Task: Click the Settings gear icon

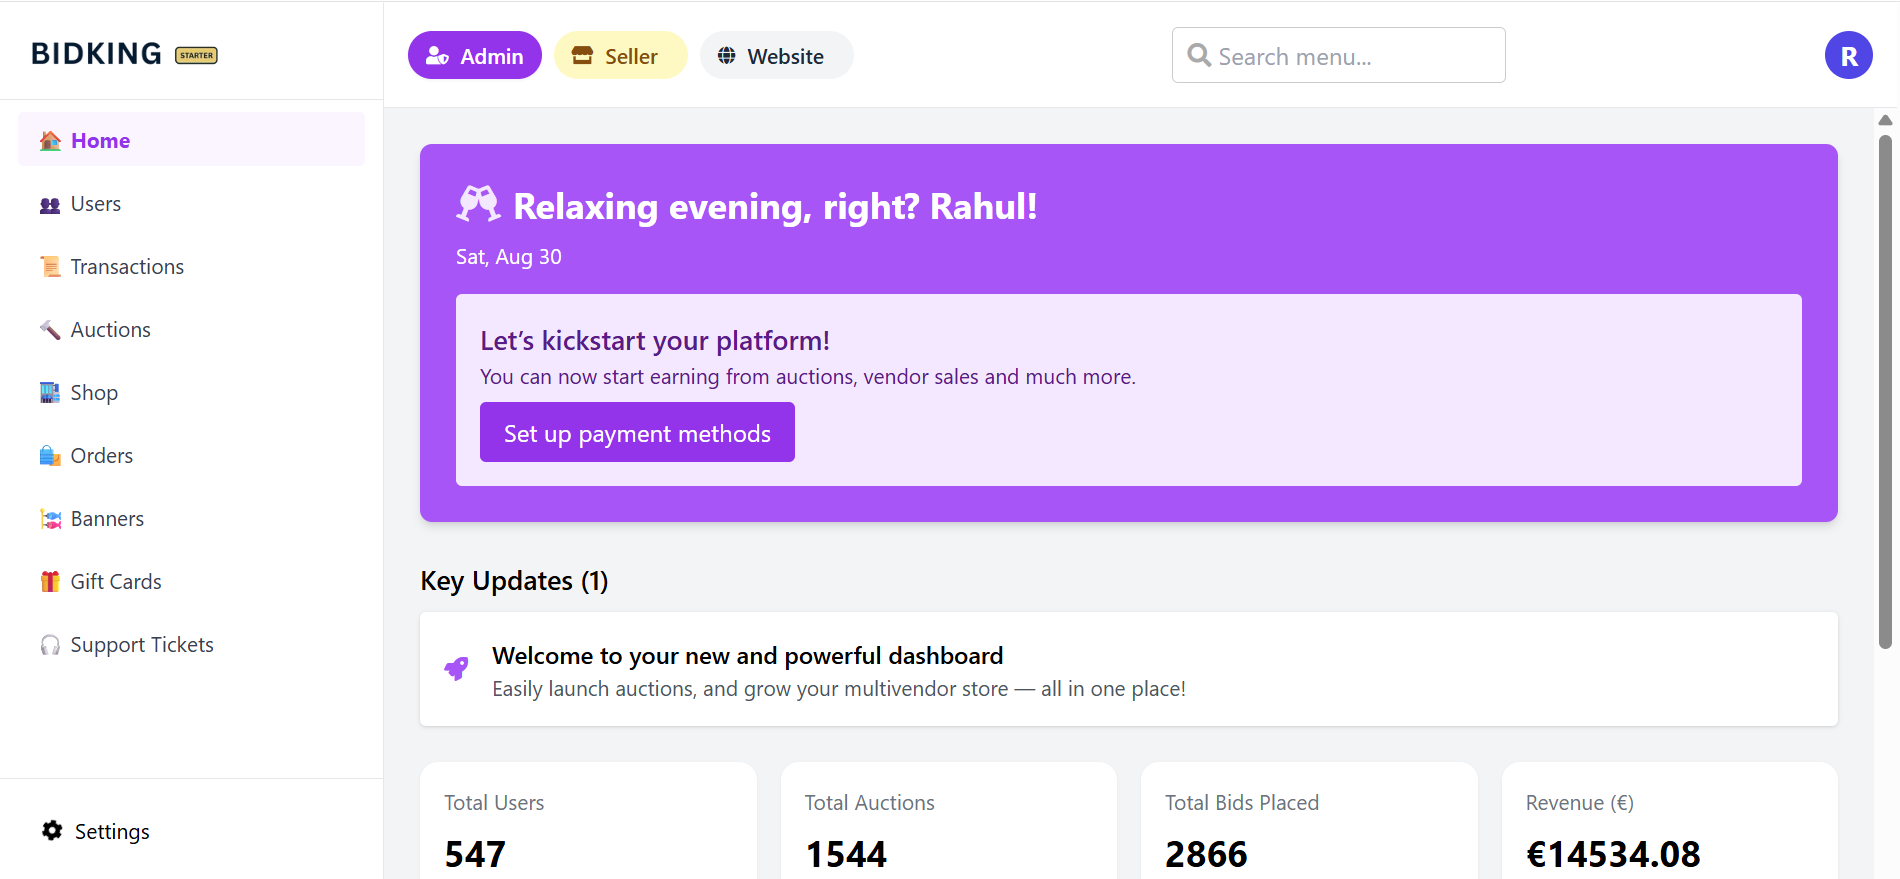Action: [52, 831]
